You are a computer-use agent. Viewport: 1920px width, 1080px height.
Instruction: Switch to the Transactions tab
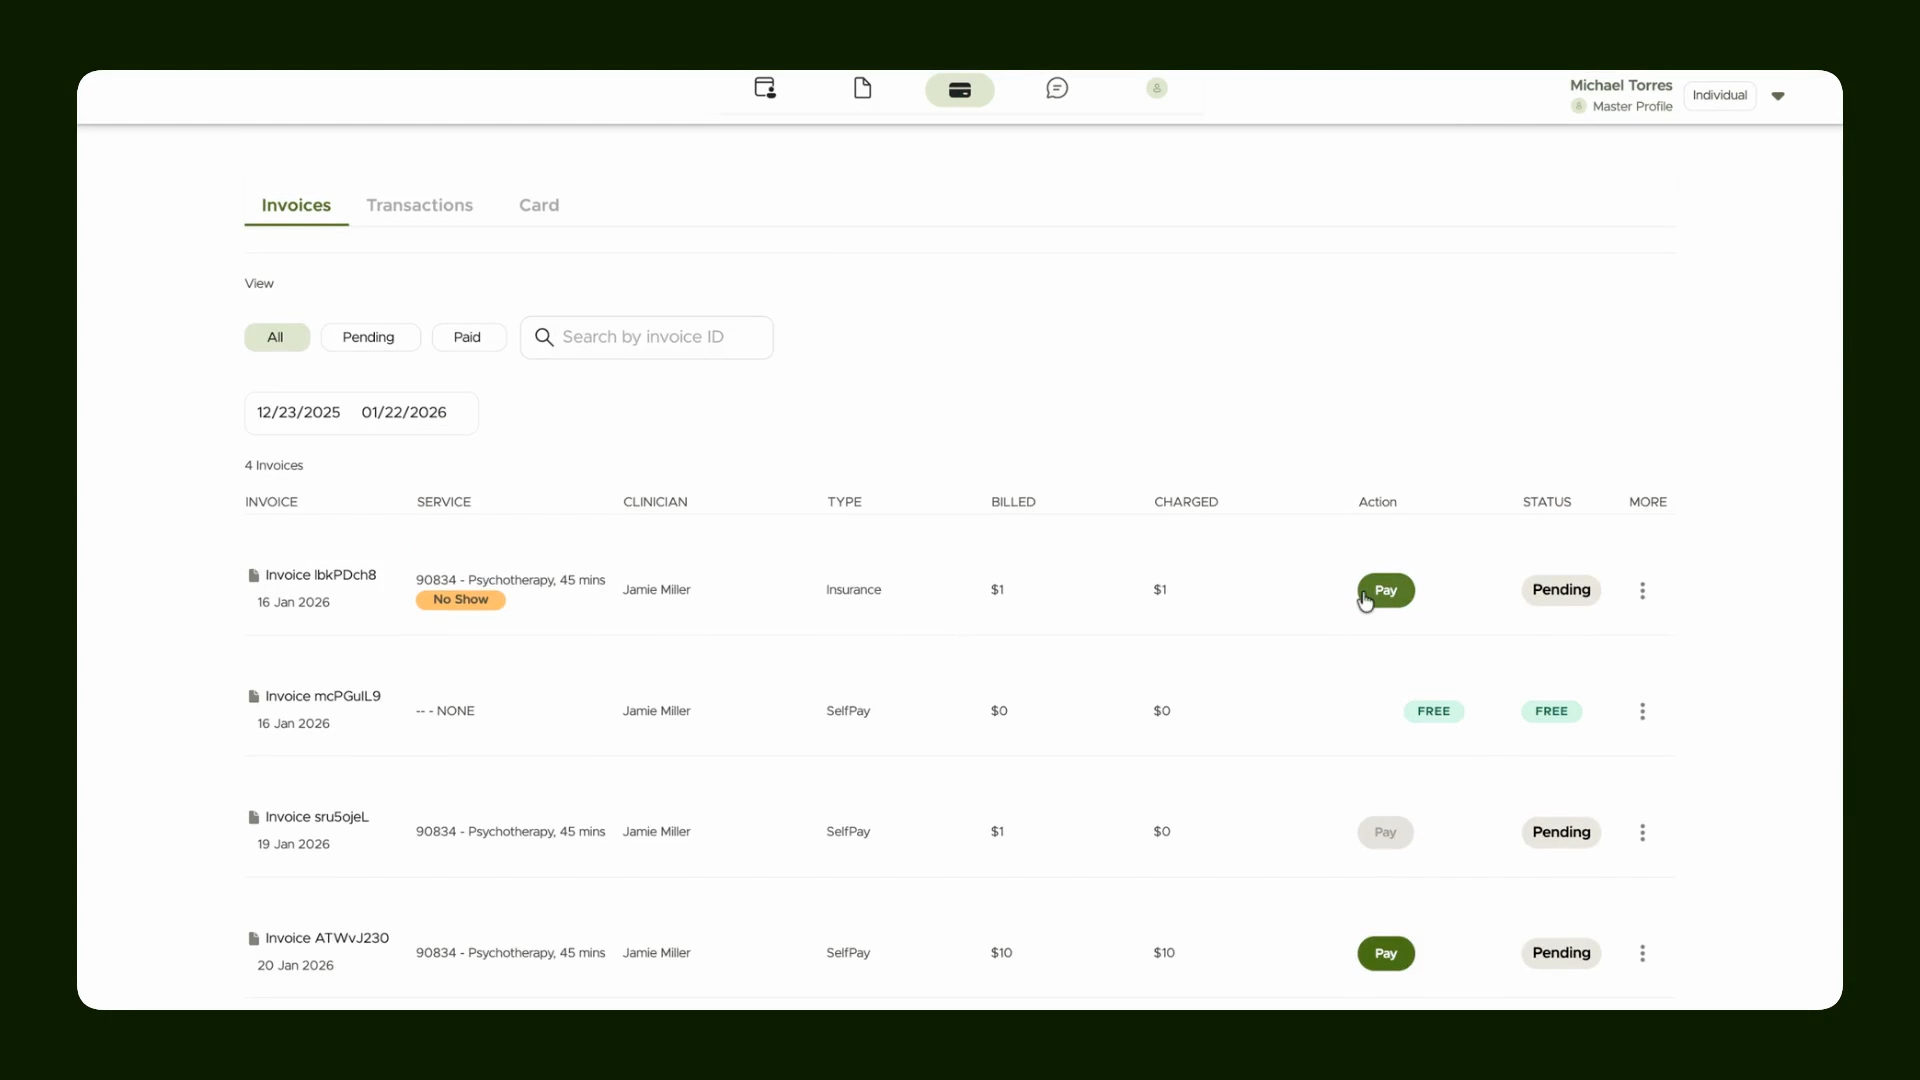click(420, 205)
